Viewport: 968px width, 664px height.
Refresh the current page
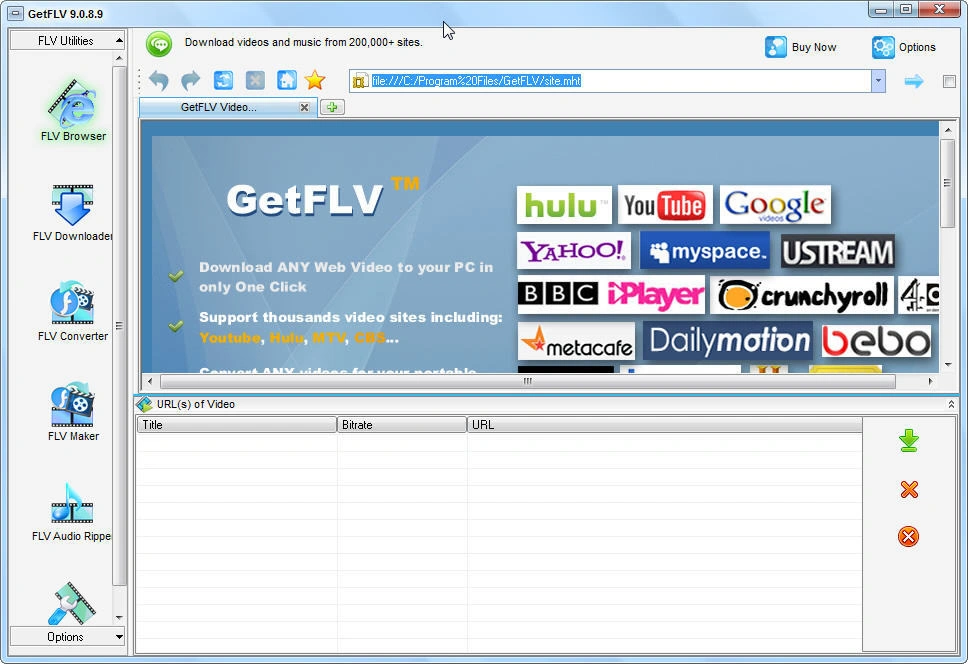pos(222,80)
